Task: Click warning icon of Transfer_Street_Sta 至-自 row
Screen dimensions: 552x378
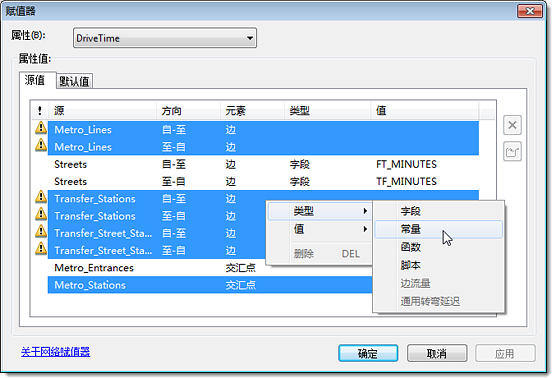Action: coord(41,248)
